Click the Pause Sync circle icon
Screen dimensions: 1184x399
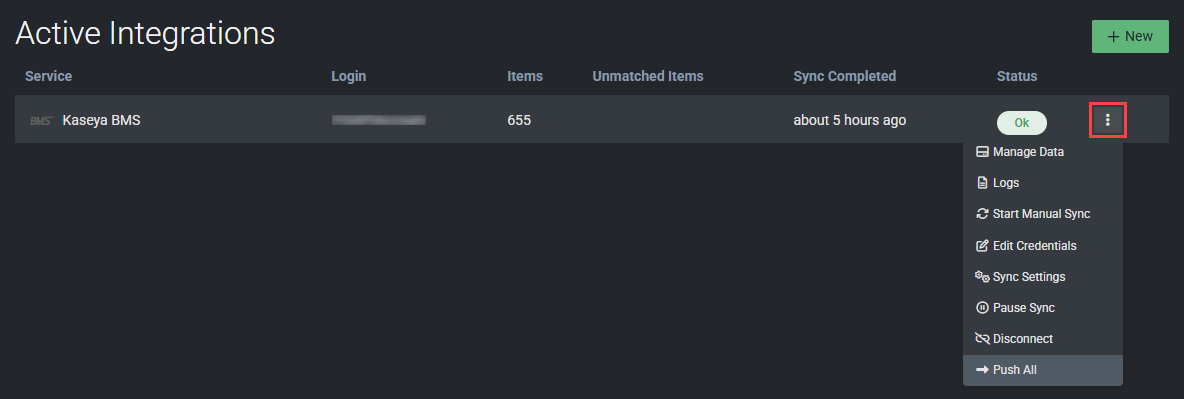click(x=982, y=308)
